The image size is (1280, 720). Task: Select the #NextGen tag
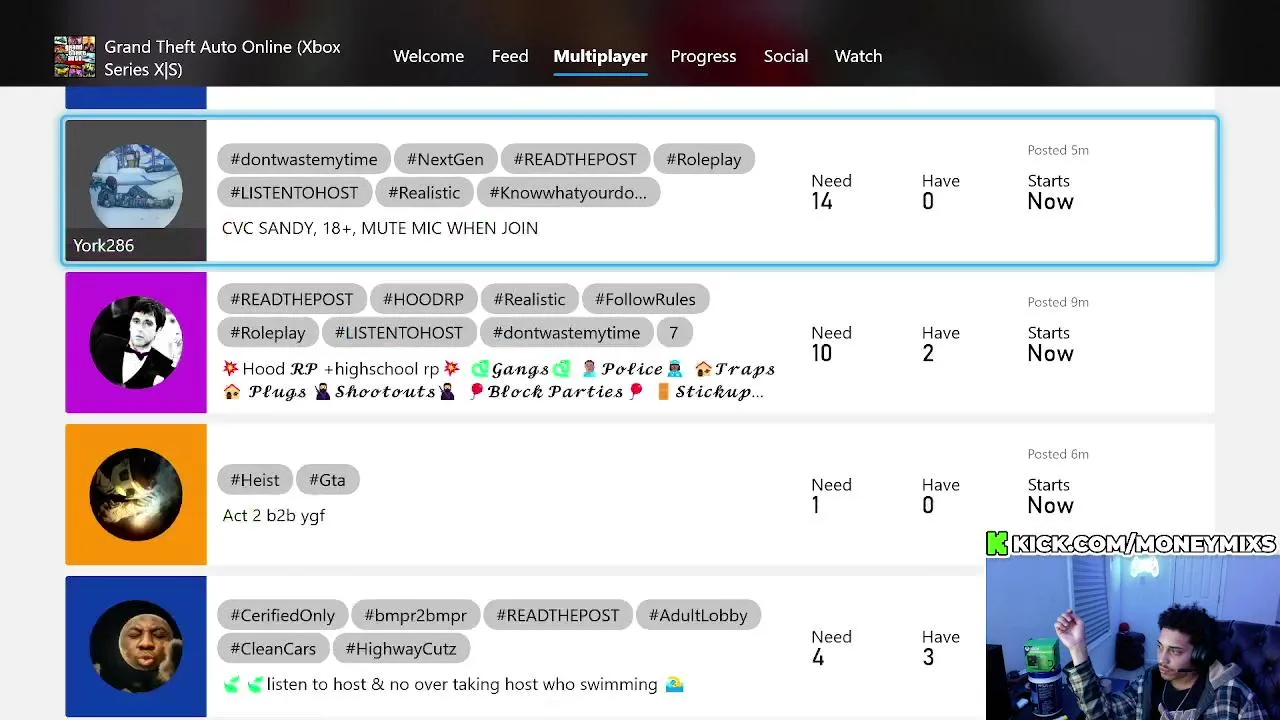coord(445,159)
